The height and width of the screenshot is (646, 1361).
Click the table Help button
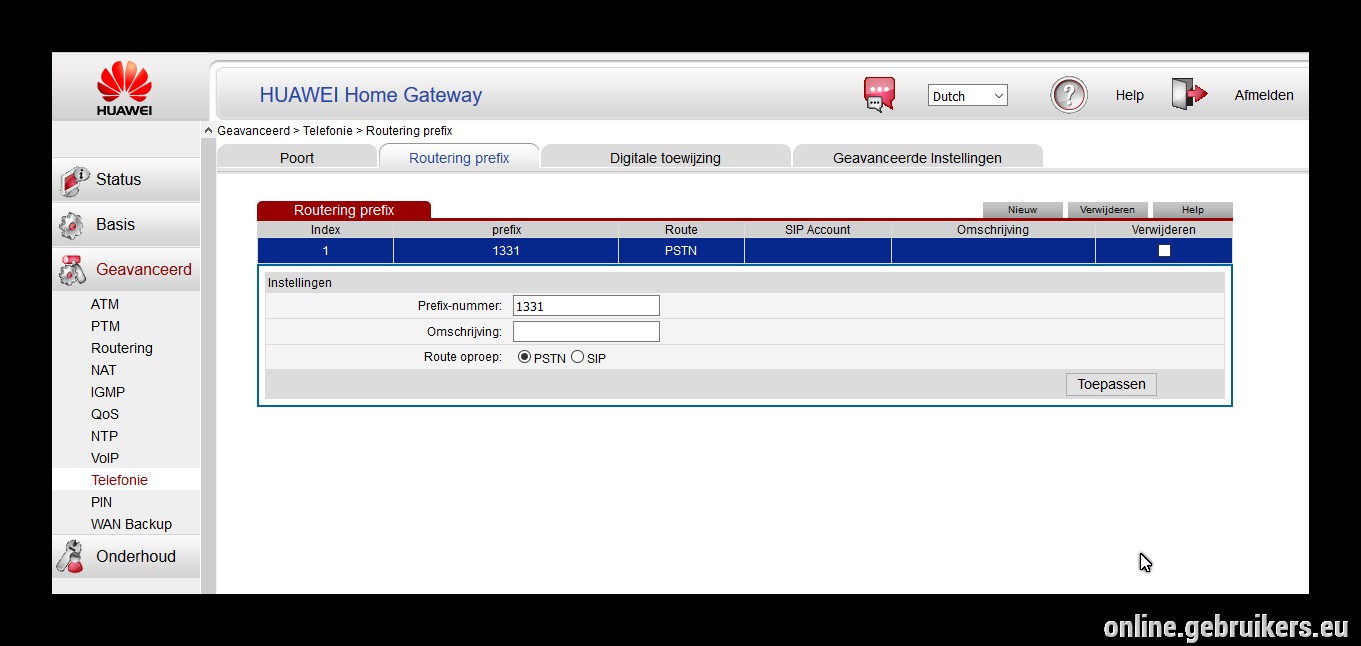1192,210
